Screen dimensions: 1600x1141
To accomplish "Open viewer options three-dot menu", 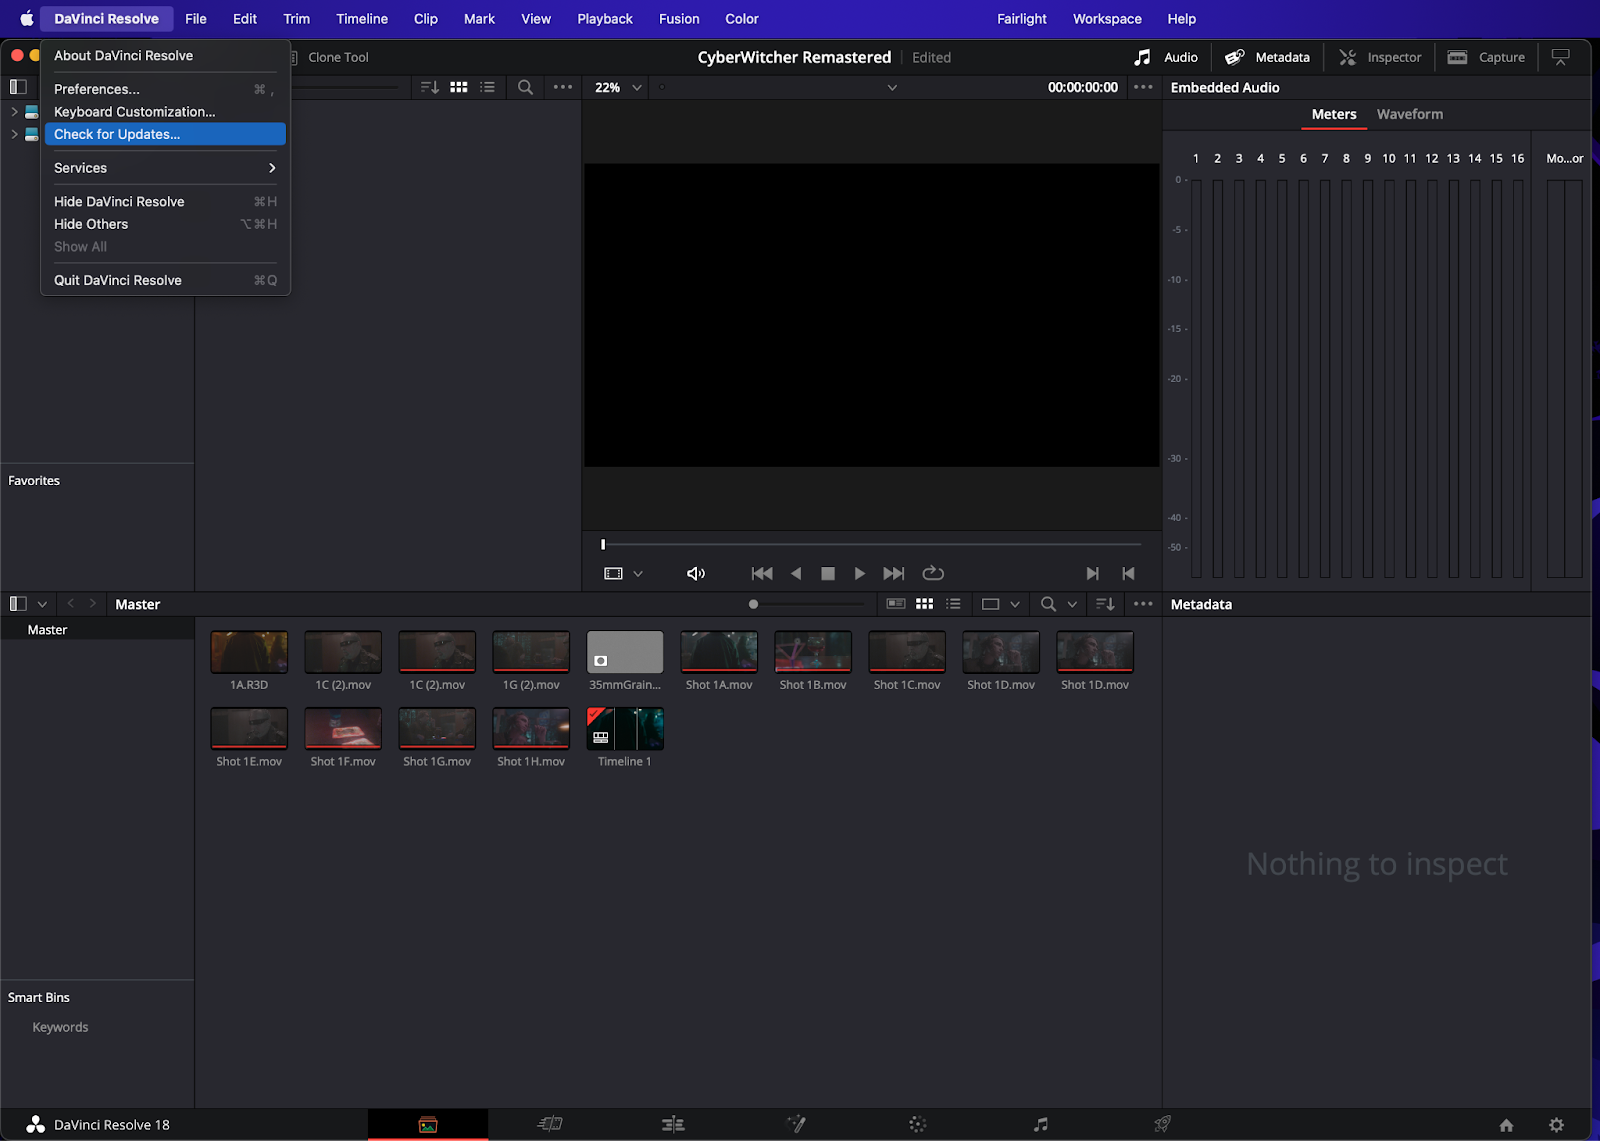I will pos(1143,87).
